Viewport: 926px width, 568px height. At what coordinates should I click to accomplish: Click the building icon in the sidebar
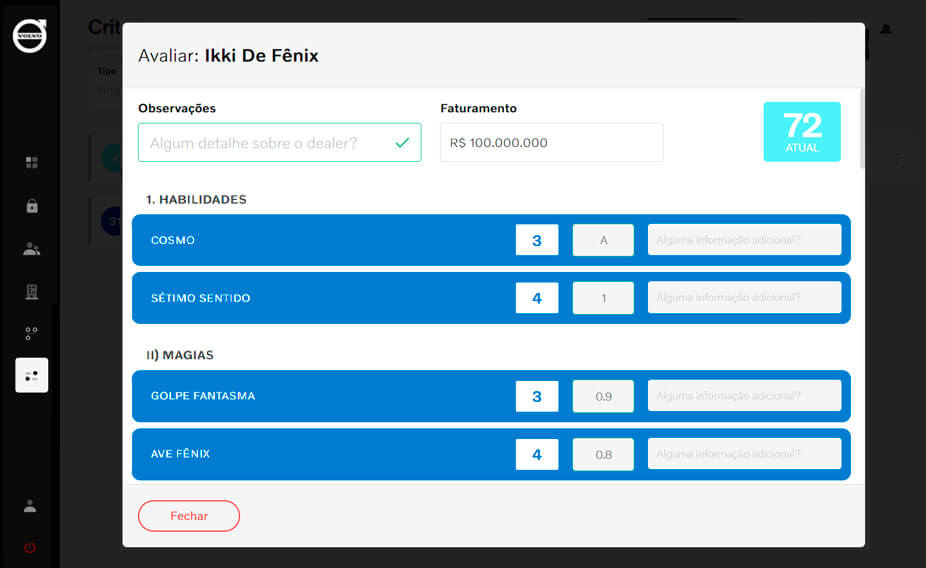pos(31,292)
